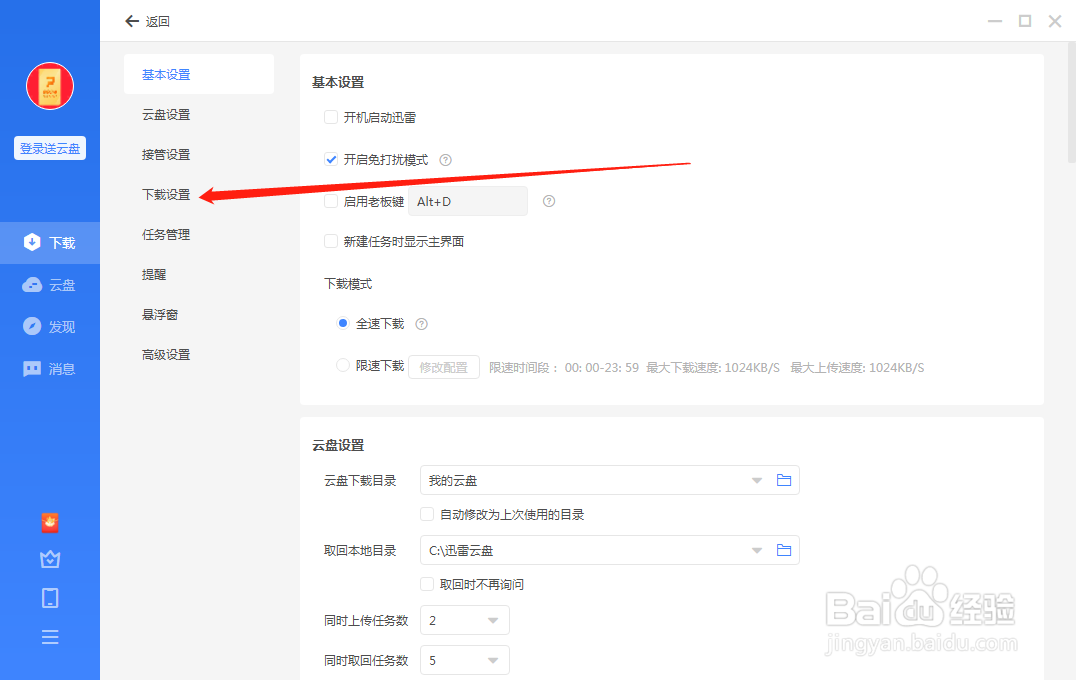Click the Alt+D boss key input field
The width and height of the screenshot is (1076, 680).
point(467,201)
